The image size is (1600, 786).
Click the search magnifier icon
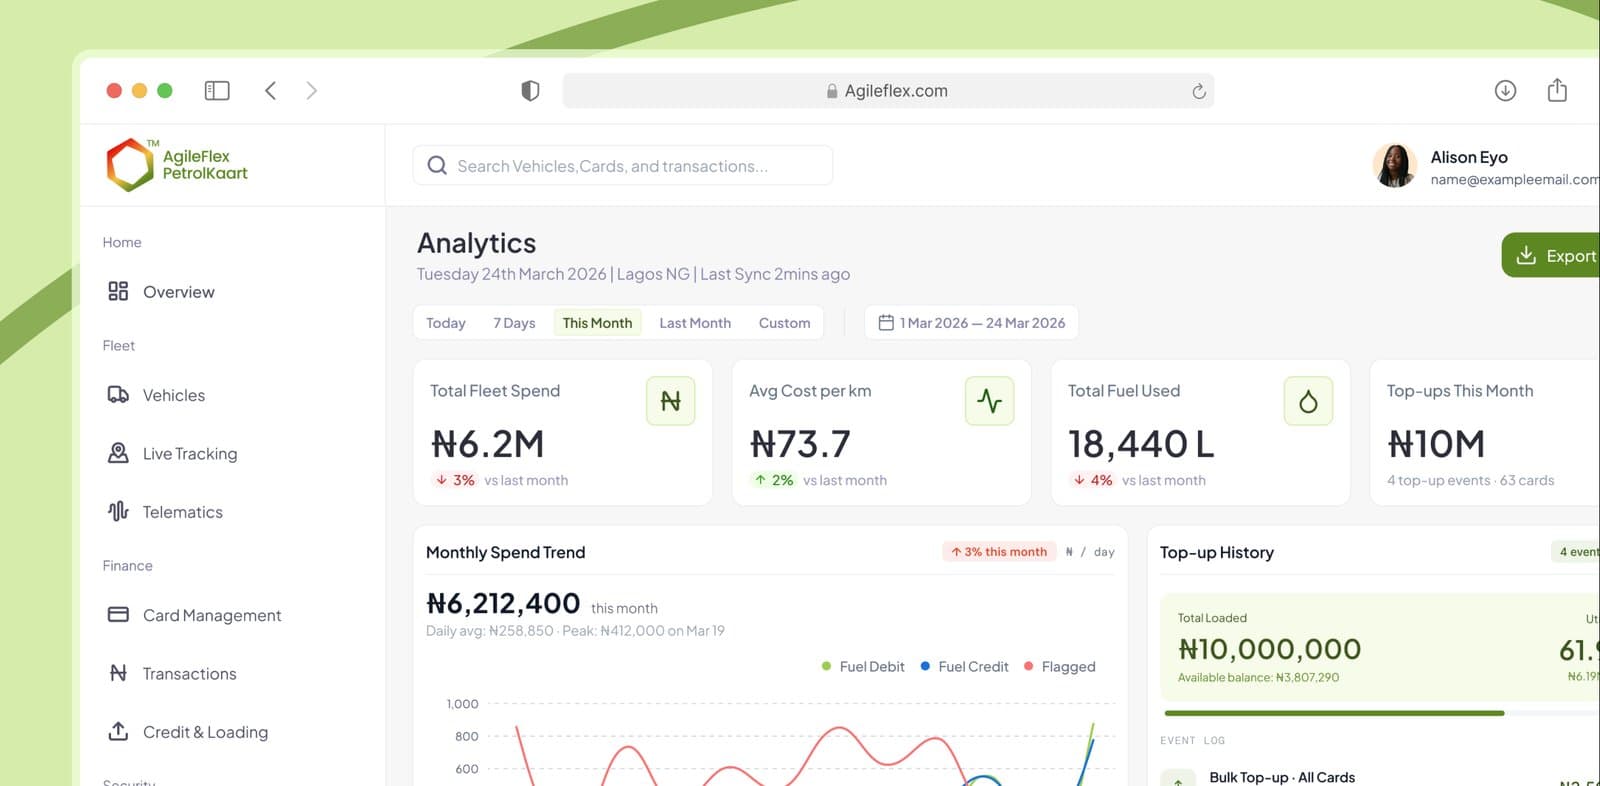coord(437,166)
